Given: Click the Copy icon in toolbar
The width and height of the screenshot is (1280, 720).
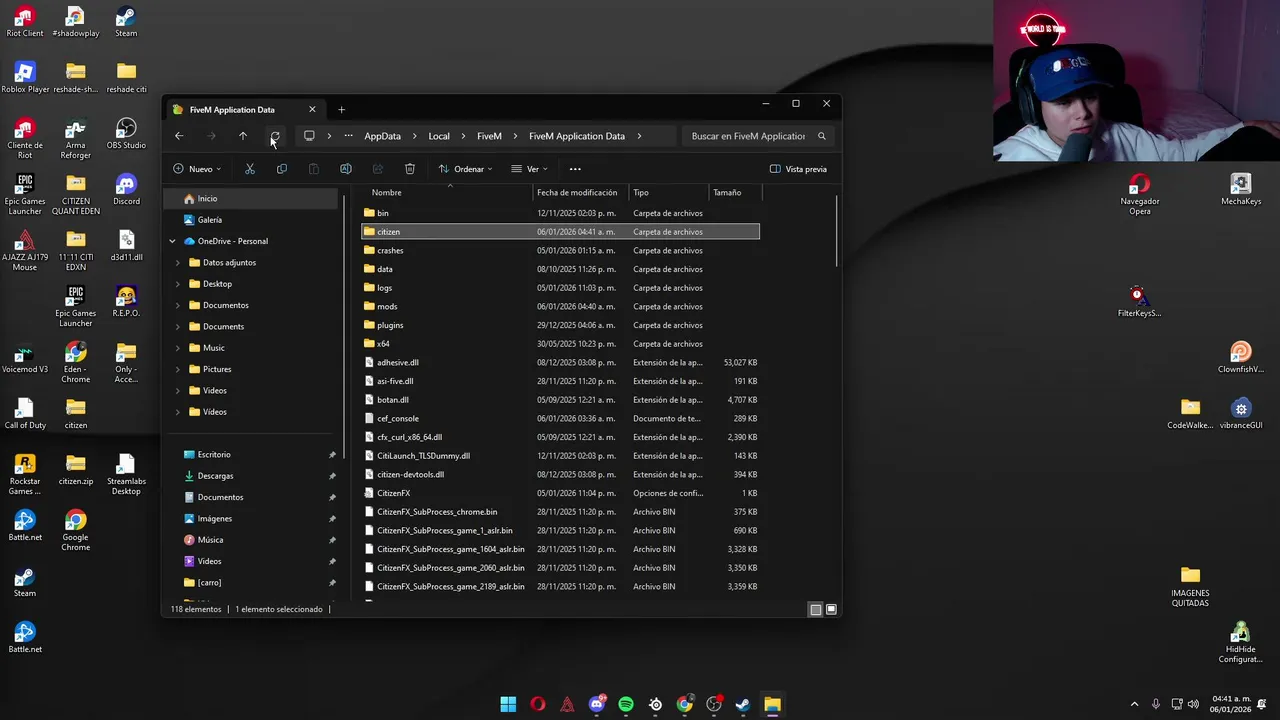Looking at the screenshot, I should coord(282,169).
